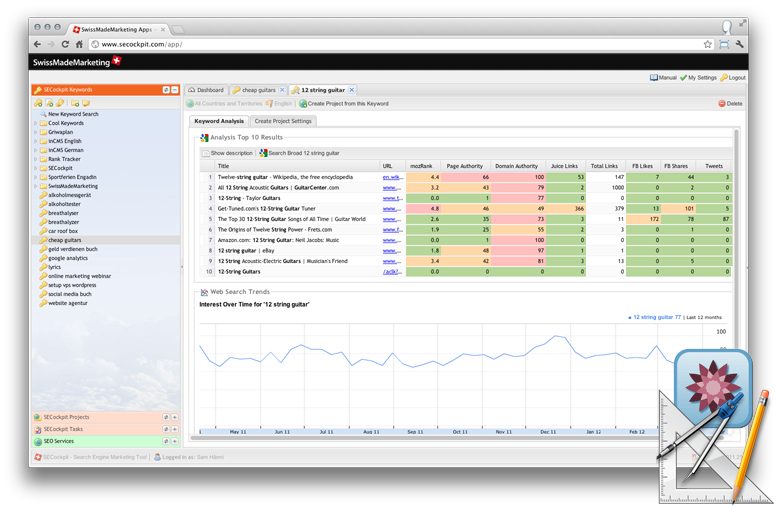Select the SwissMadeMarketing Apps browser tab
The height and width of the screenshot is (507, 777).
(x=116, y=30)
